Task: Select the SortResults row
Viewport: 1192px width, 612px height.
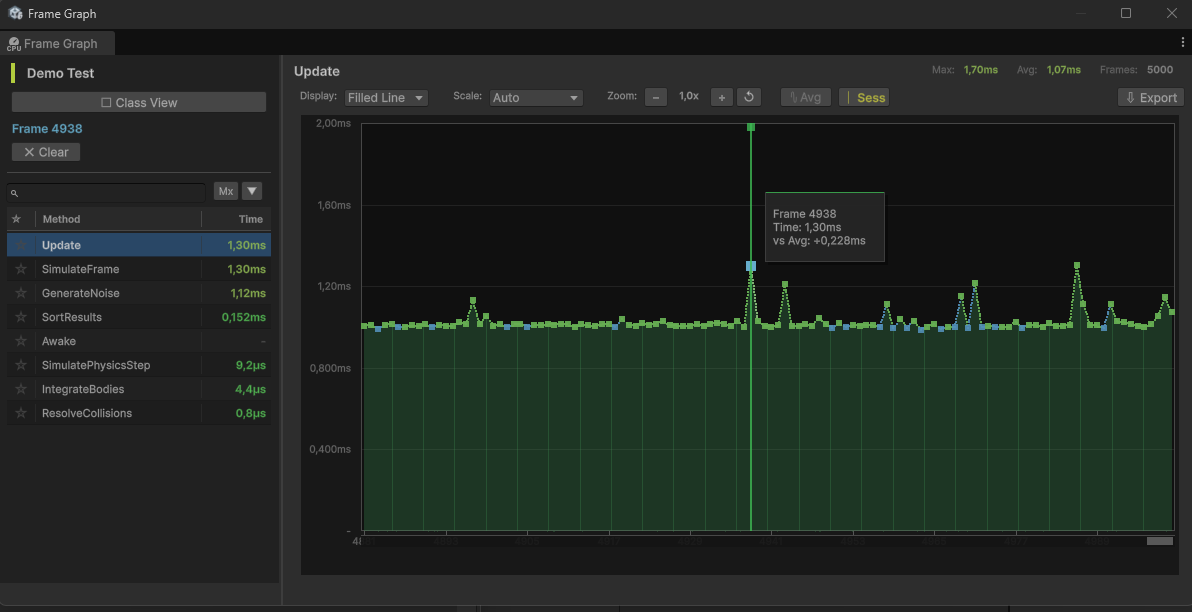Action: tap(139, 317)
